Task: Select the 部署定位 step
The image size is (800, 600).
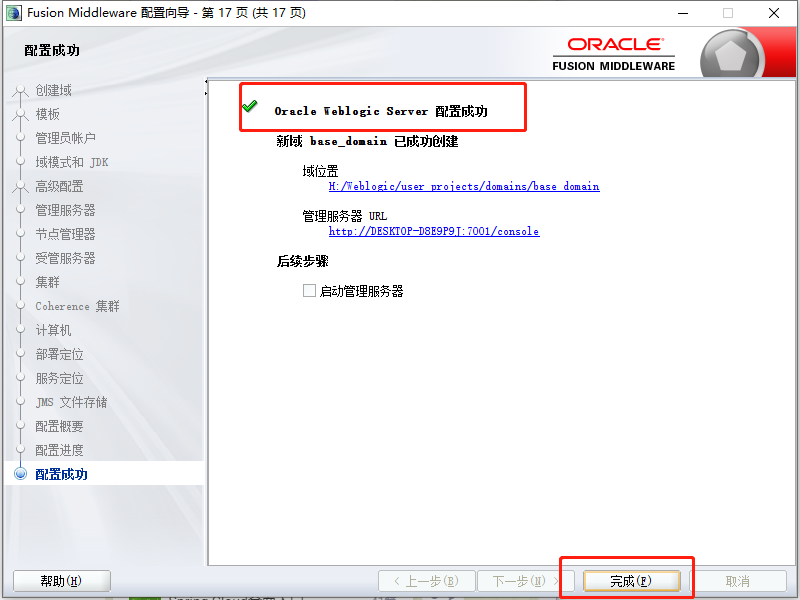Action: tap(59, 354)
